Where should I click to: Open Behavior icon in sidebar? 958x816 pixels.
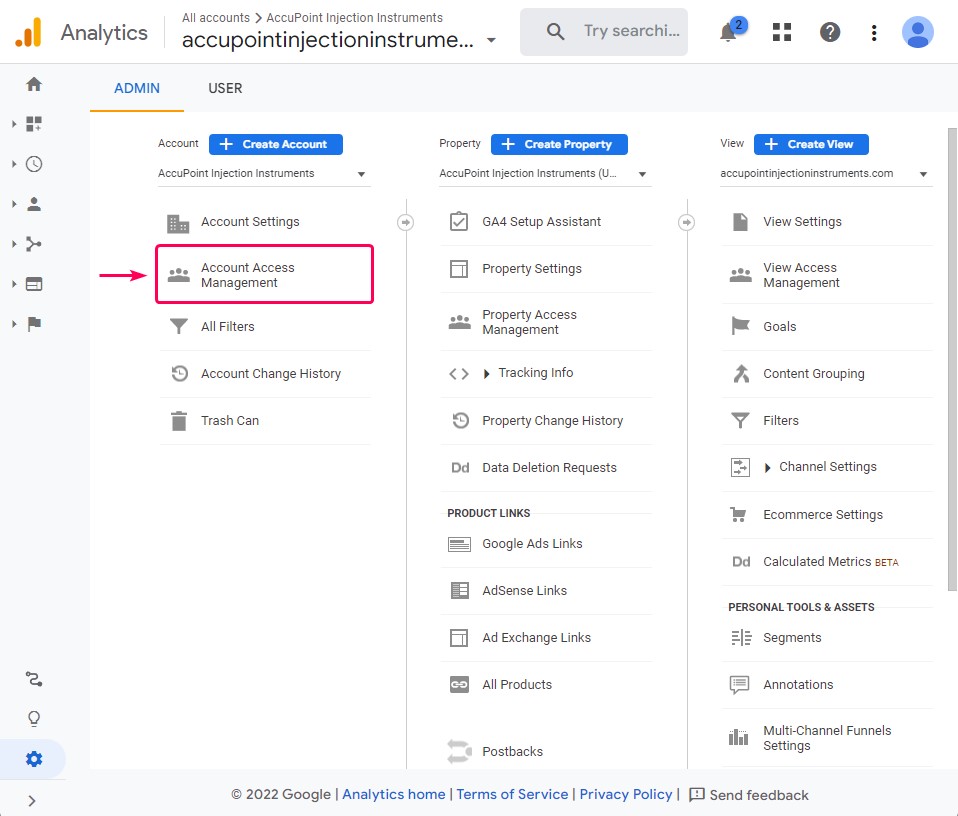pos(34,284)
